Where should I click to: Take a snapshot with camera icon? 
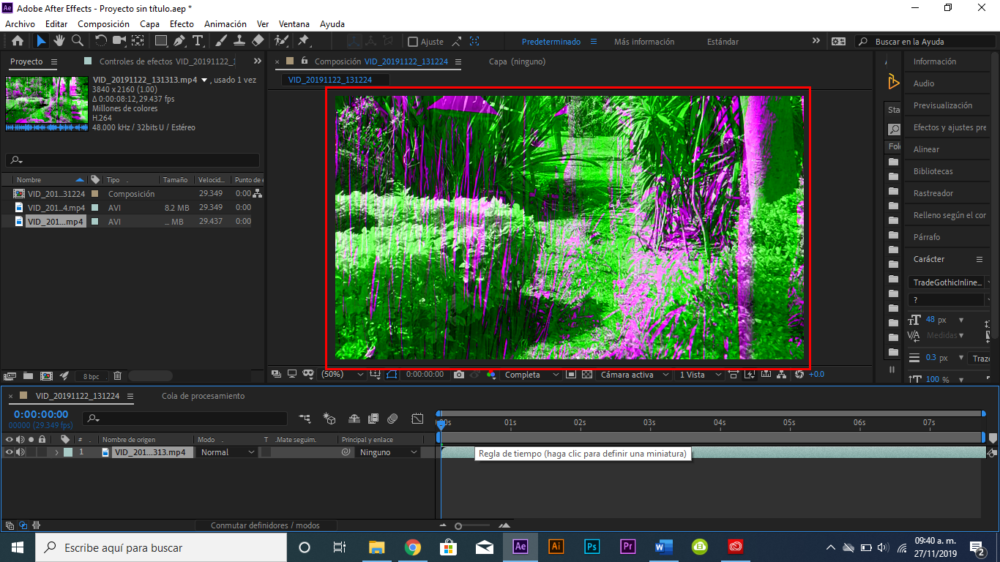tap(458, 374)
